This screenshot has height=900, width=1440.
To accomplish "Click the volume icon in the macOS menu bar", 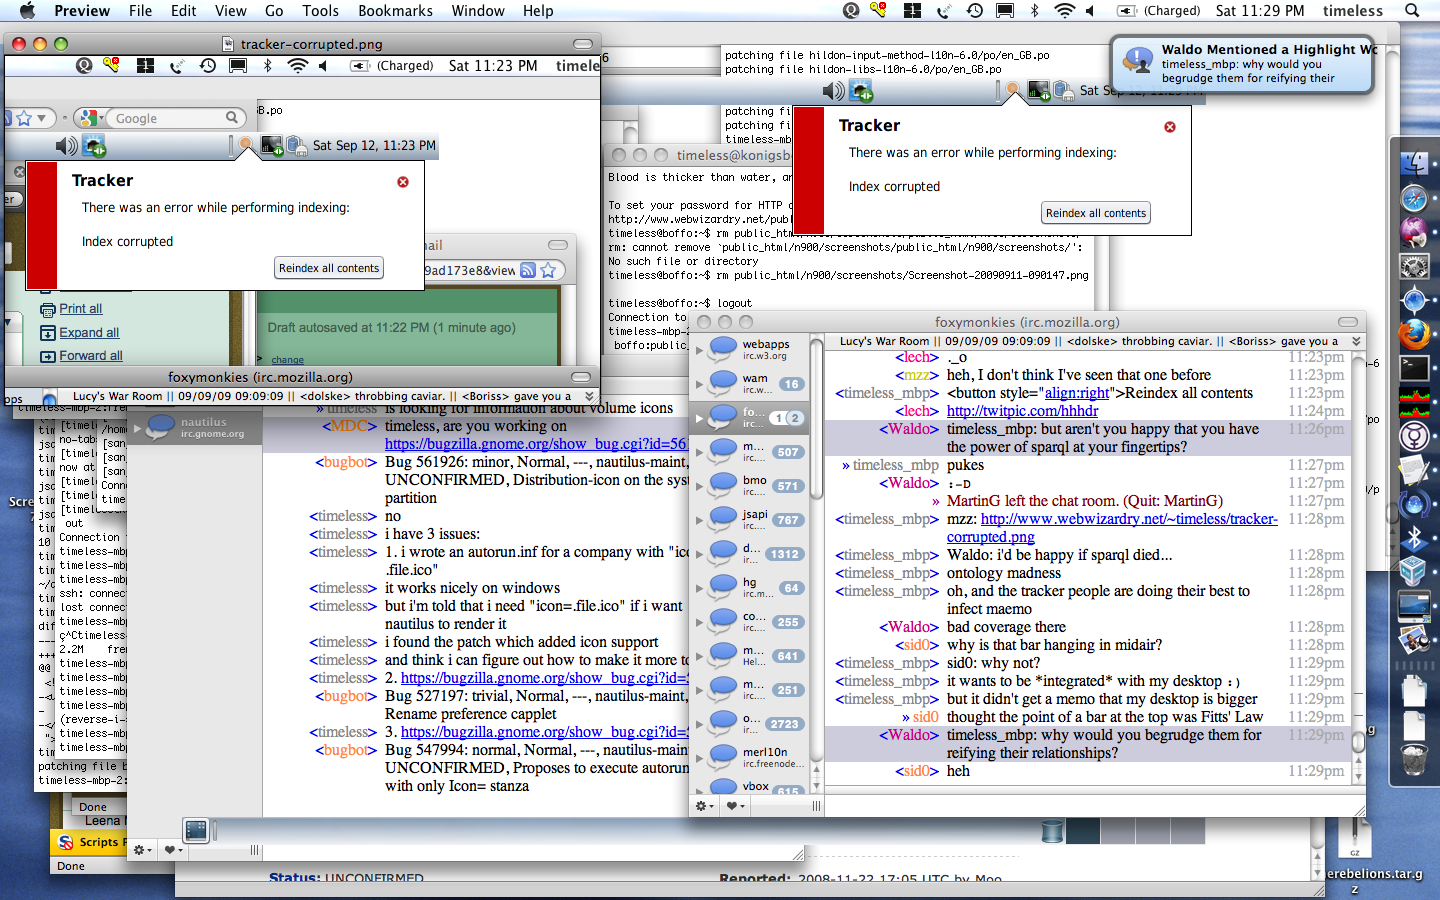I will coord(1090,11).
